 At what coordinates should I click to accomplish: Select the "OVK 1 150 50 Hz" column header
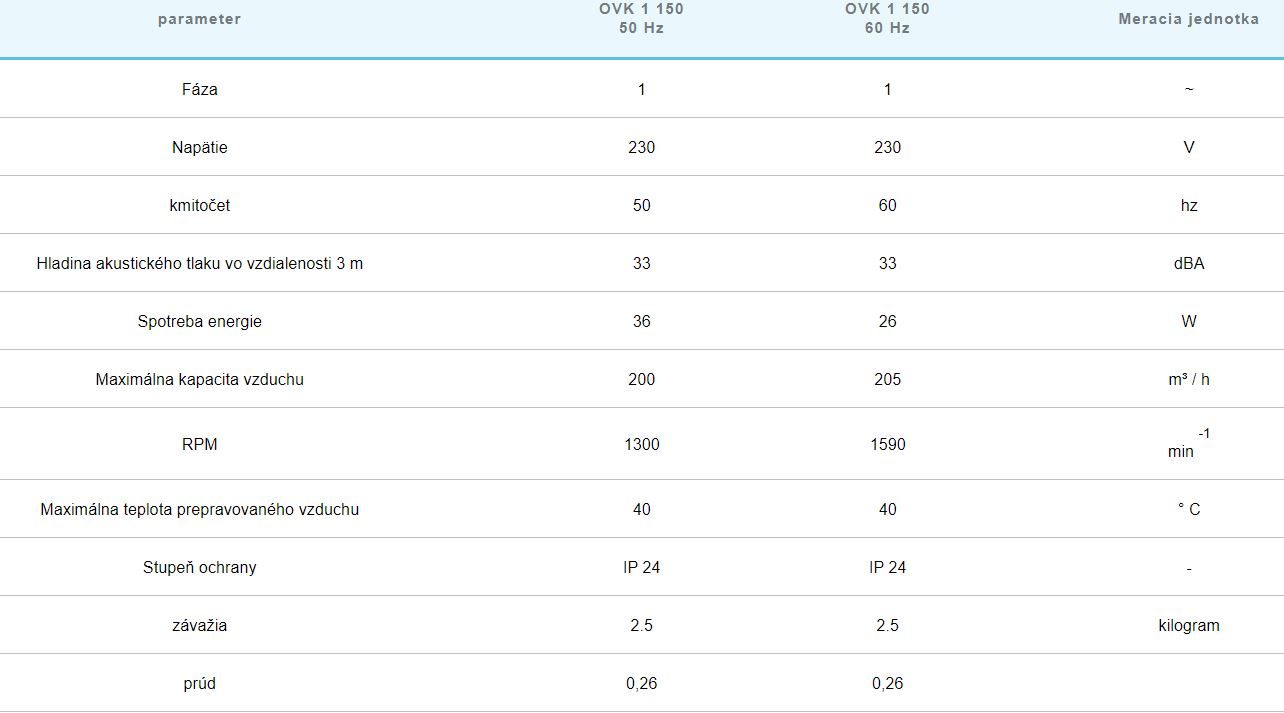click(x=641, y=19)
